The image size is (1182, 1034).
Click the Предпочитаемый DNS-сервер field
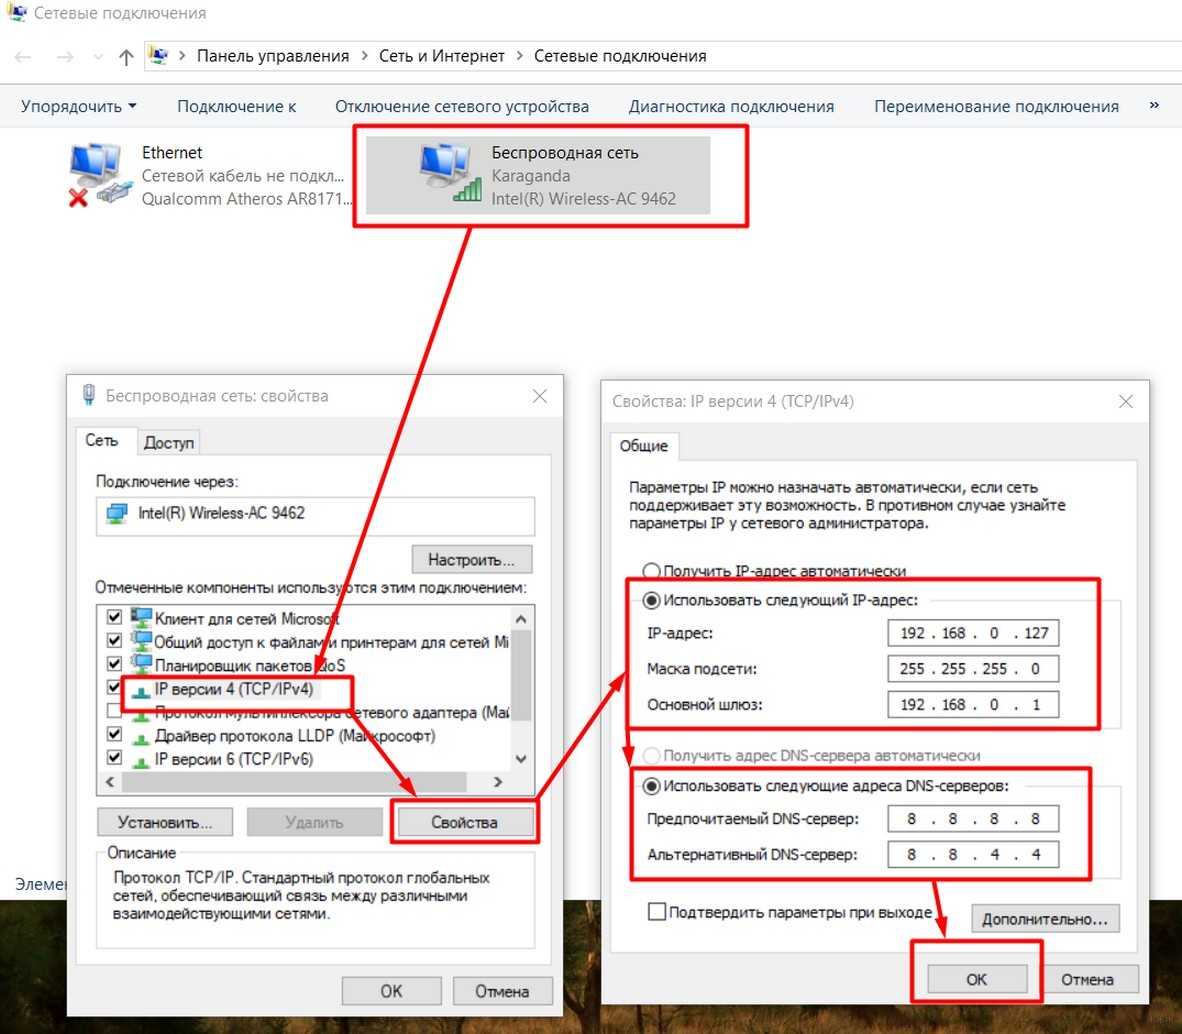[x=973, y=818]
